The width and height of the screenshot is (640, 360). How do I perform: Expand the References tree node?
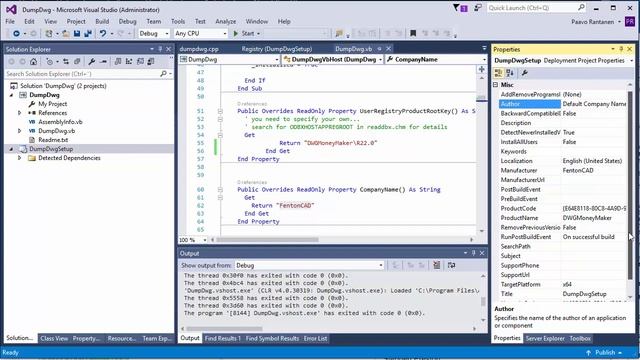[19, 113]
